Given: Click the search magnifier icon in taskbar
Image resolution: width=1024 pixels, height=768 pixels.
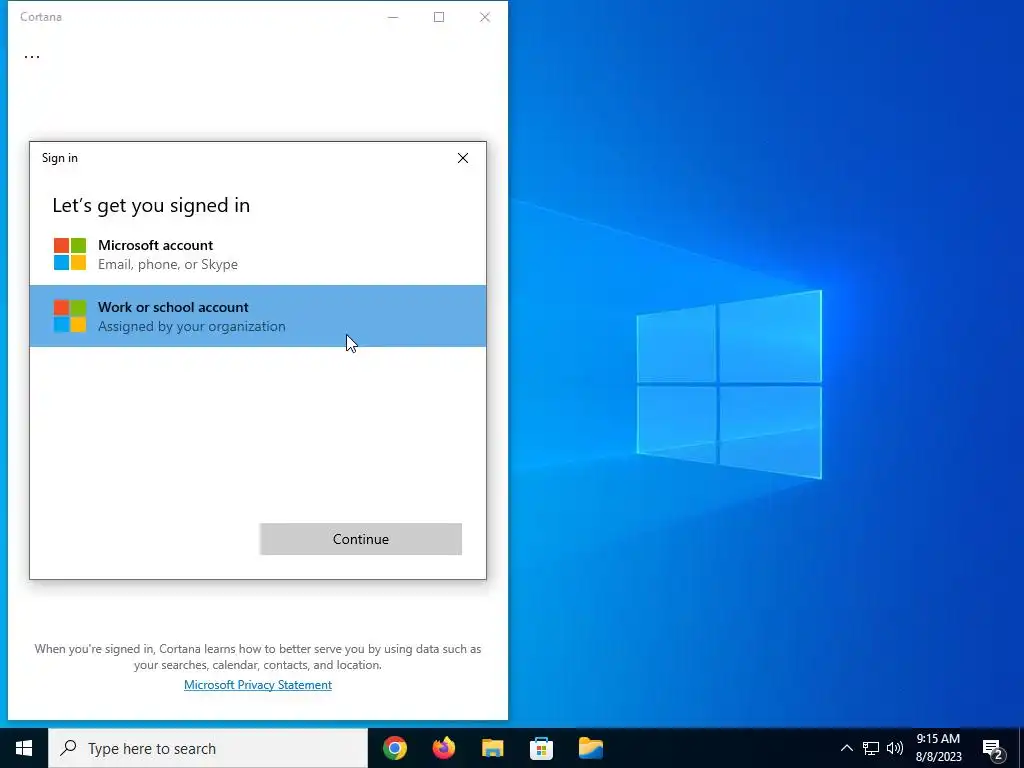Looking at the screenshot, I should pos(68,748).
